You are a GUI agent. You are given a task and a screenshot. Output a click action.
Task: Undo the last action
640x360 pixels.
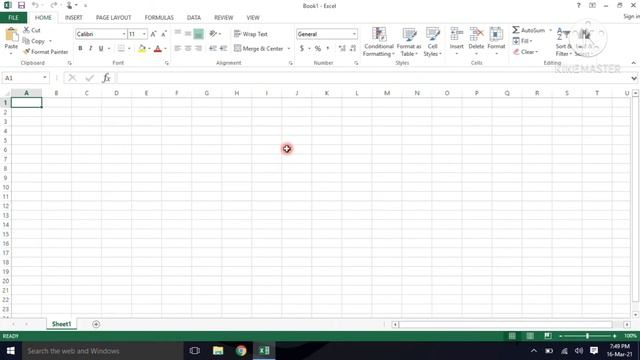[x=36, y=5]
